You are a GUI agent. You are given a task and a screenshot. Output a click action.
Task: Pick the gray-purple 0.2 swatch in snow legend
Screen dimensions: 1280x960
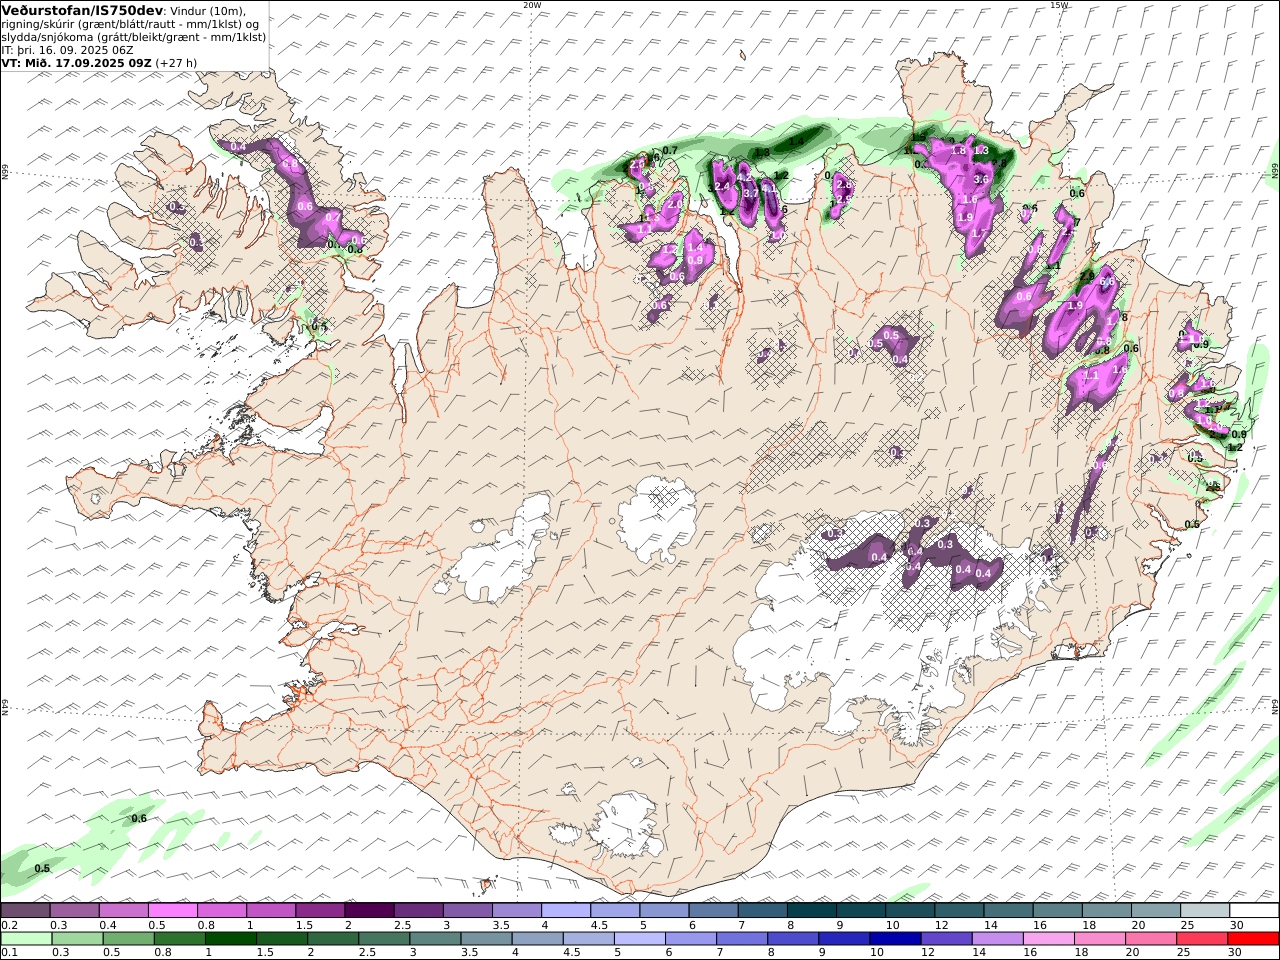point(25,911)
